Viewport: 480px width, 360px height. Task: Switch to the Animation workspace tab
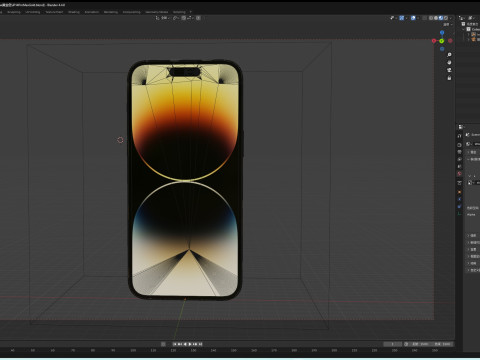click(x=92, y=12)
